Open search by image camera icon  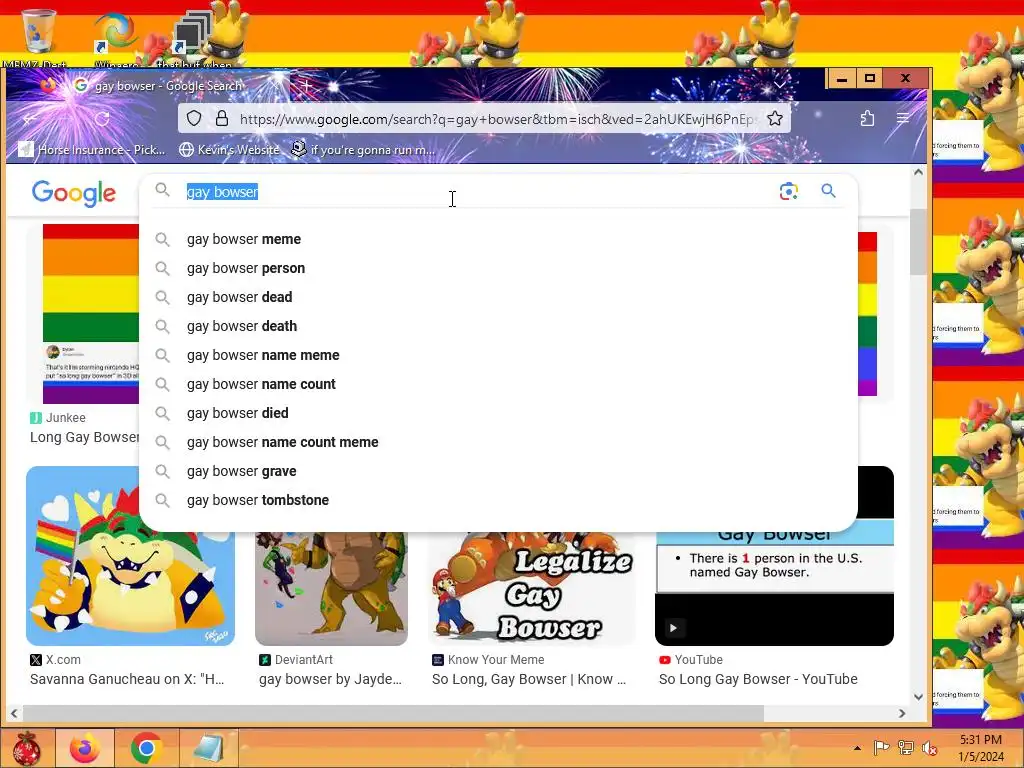pyautogui.click(x=788, y=191)
